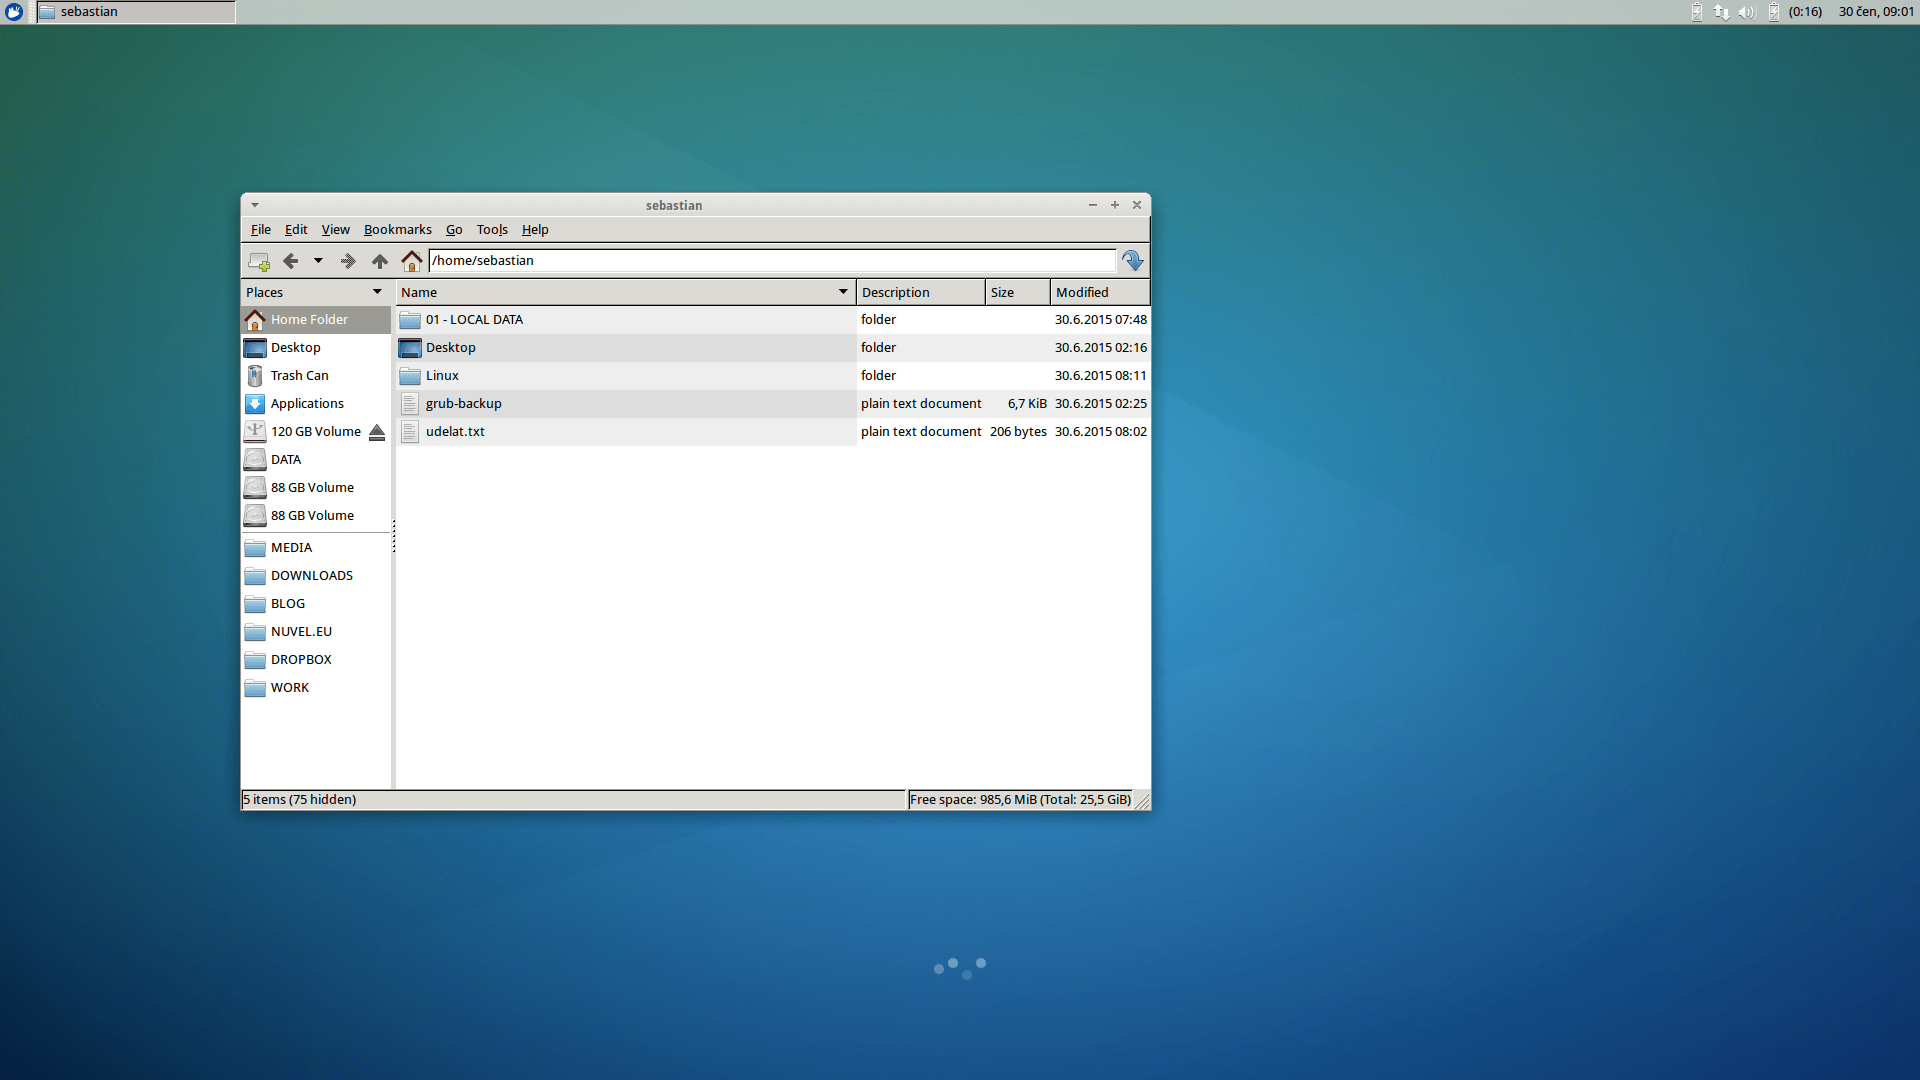Open first 88 GB Volume
This screenshot has width=1920, height=1080.
click(316, 488)
